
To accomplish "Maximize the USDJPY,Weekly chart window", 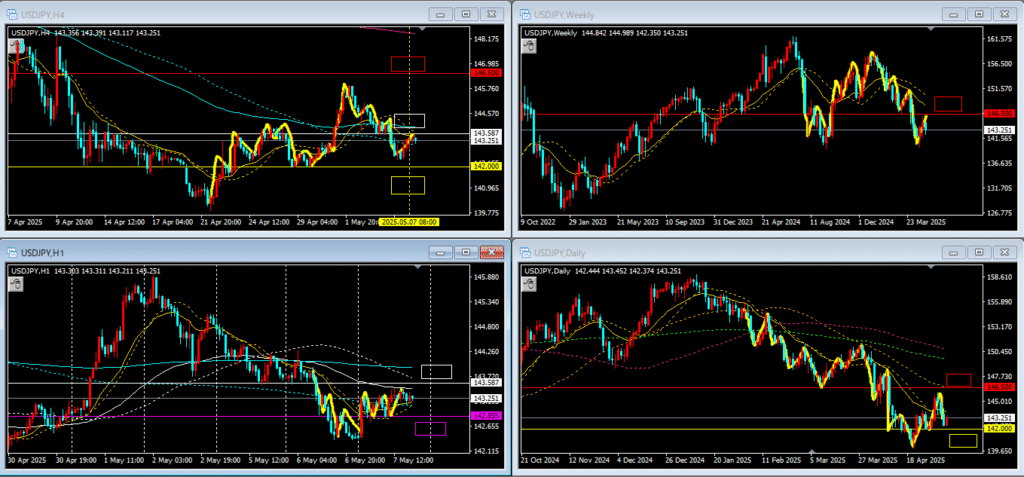I will pos(978,14).
